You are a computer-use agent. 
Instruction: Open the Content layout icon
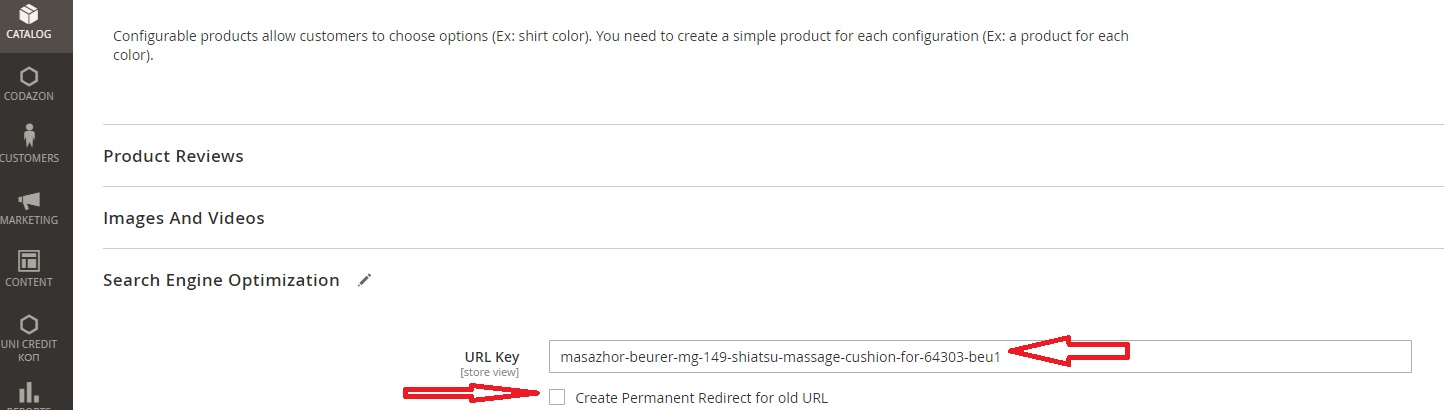point(29,261)
